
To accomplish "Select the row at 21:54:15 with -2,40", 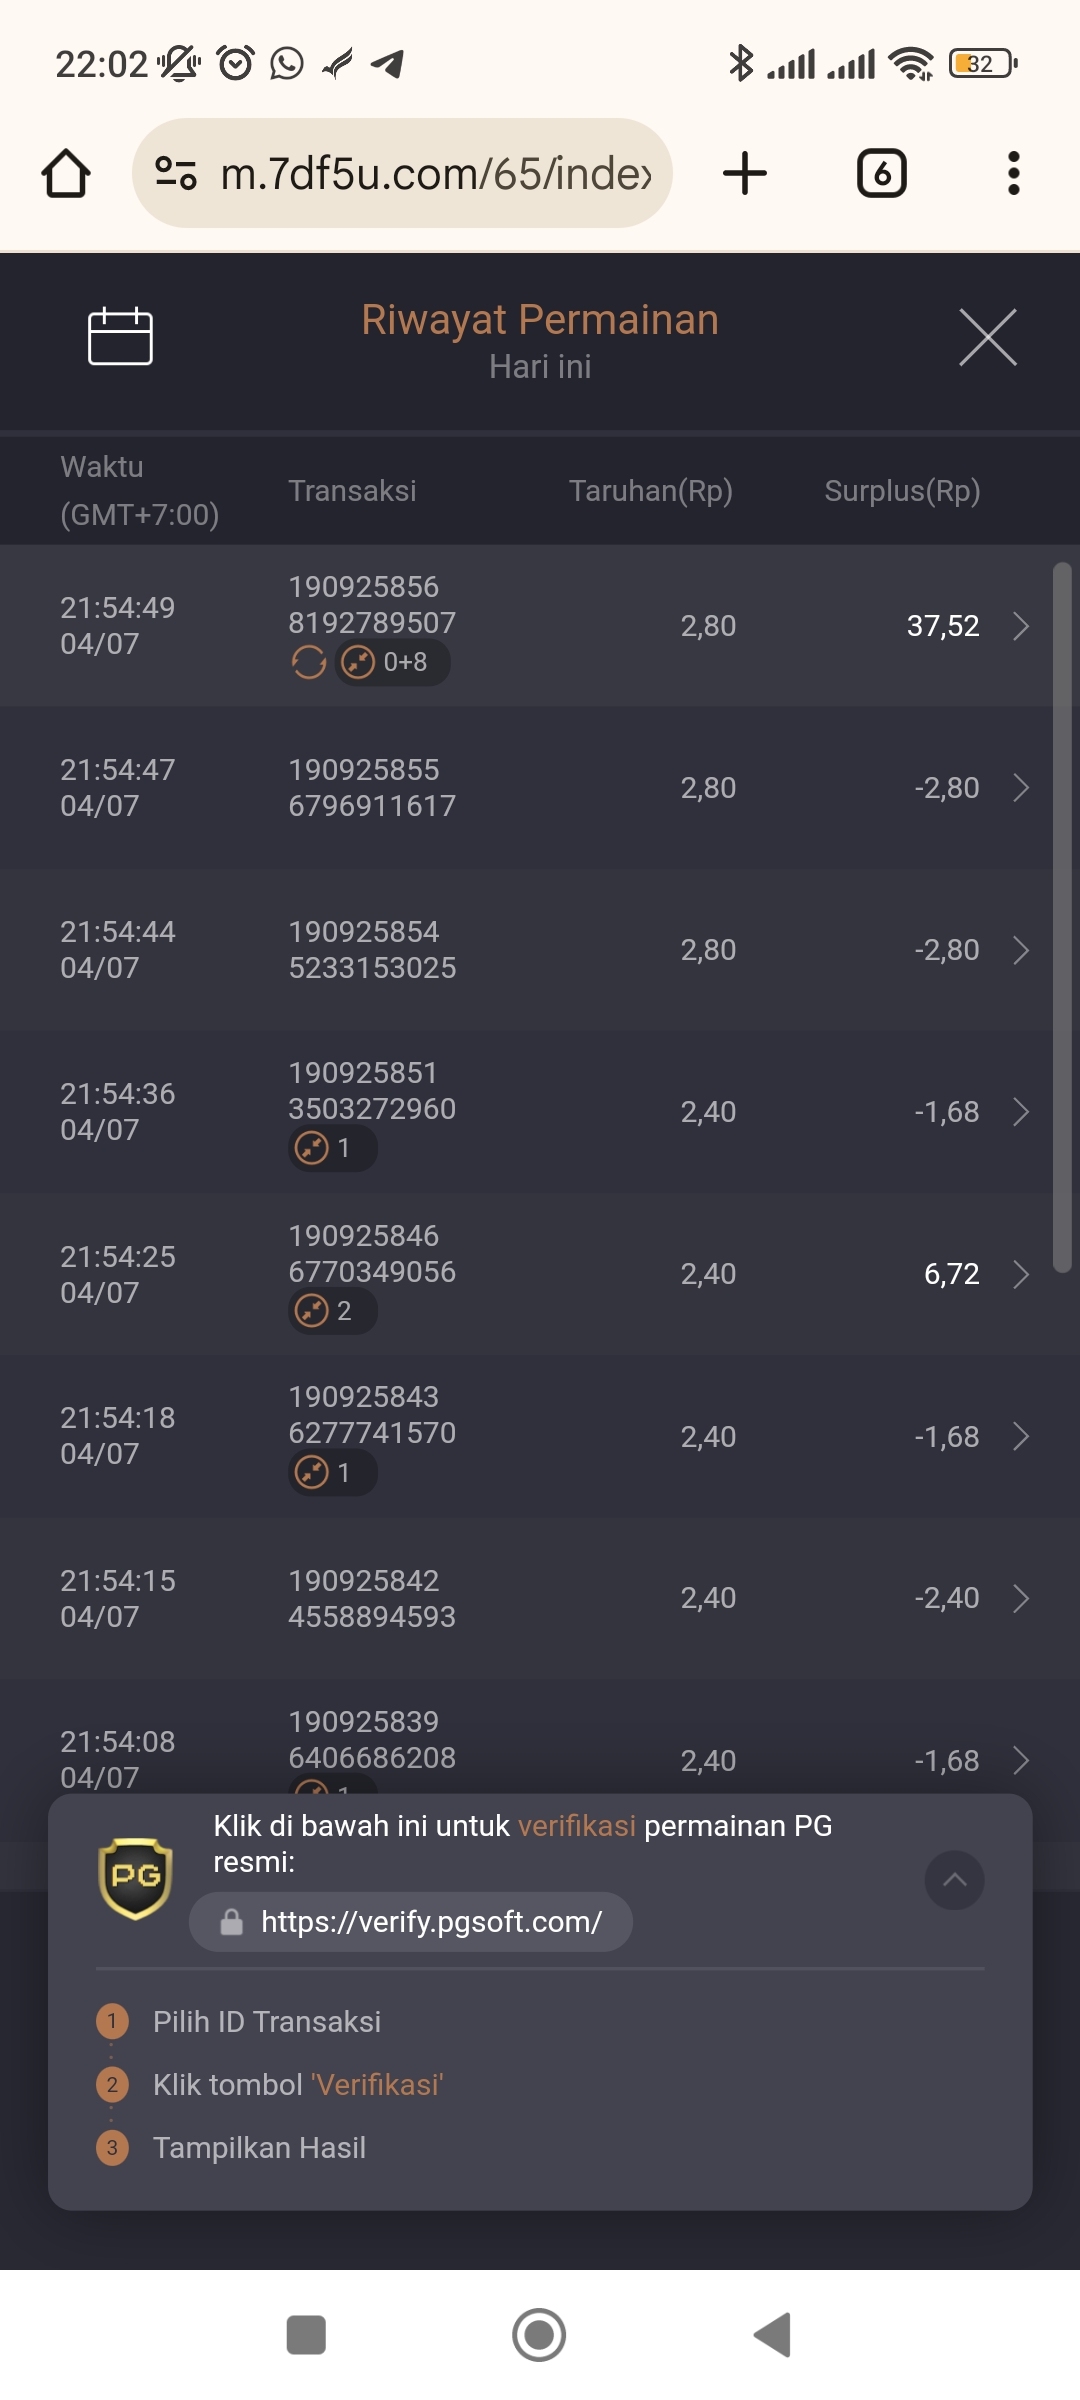I will 540,1598.
